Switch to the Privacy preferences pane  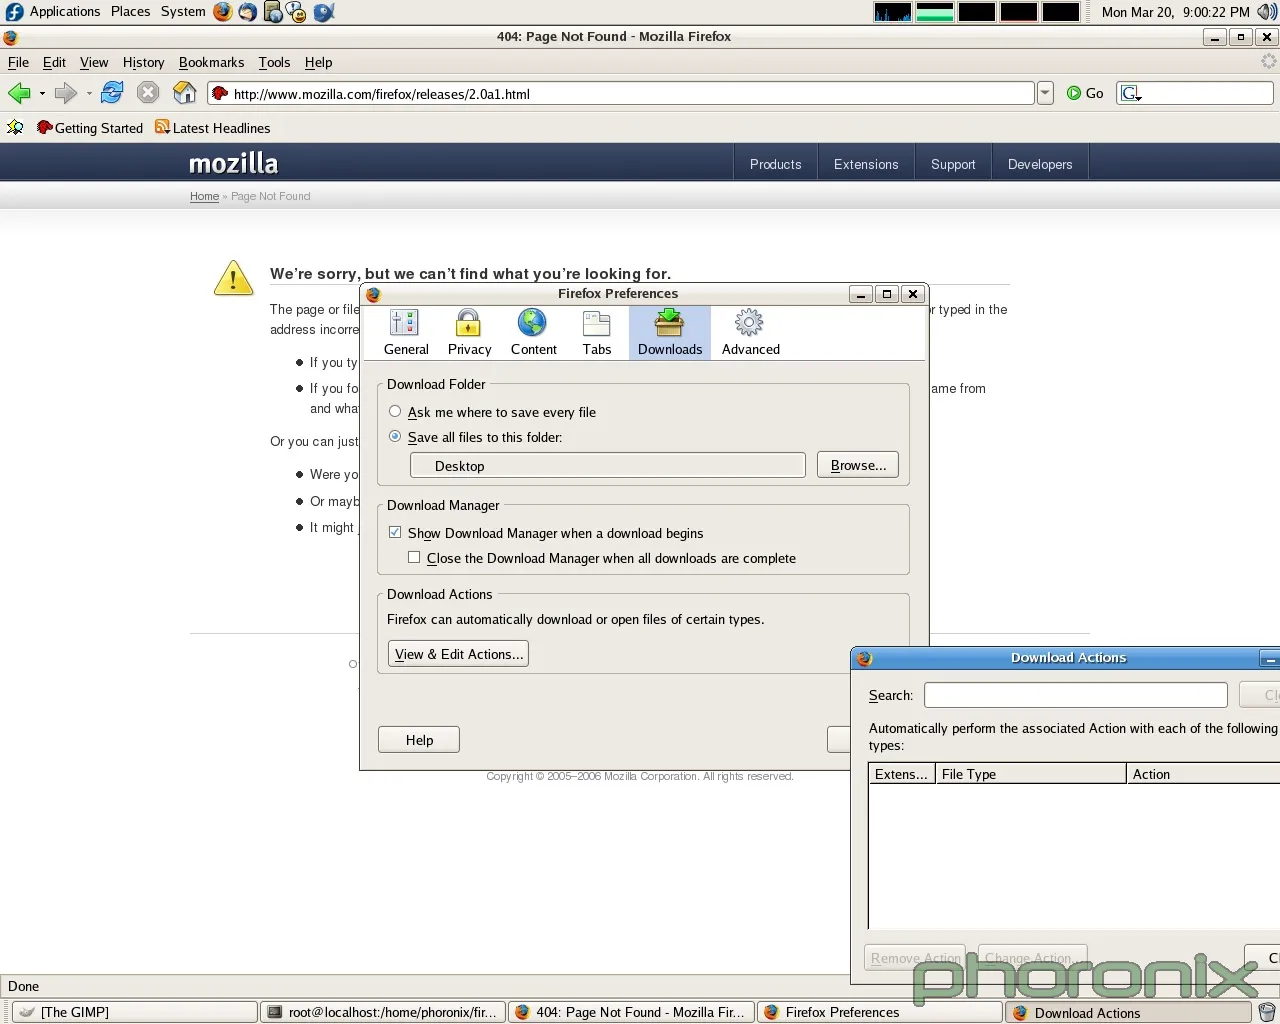469,332
